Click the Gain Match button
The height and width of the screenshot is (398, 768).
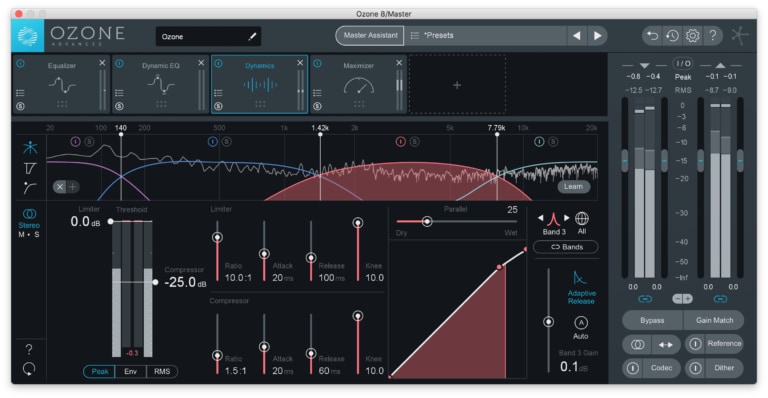coord(714,320)
